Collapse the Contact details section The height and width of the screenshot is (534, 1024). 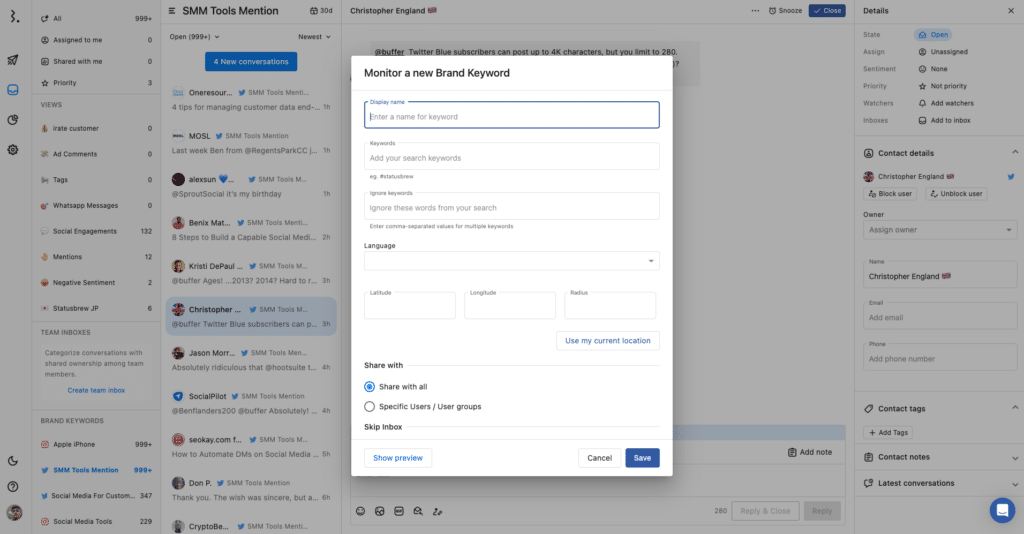click(x=1015, y=152)
